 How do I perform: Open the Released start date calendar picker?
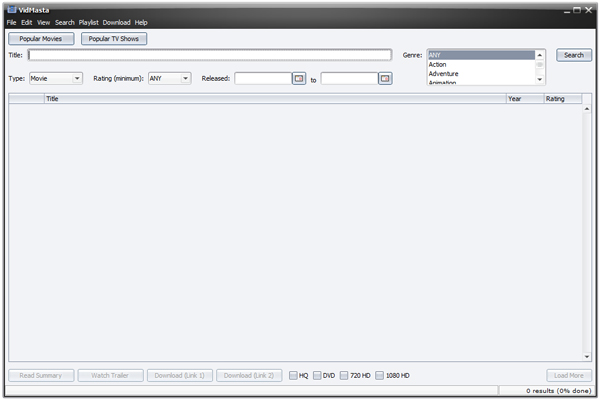pyautogui.click(x=299, y=78)
